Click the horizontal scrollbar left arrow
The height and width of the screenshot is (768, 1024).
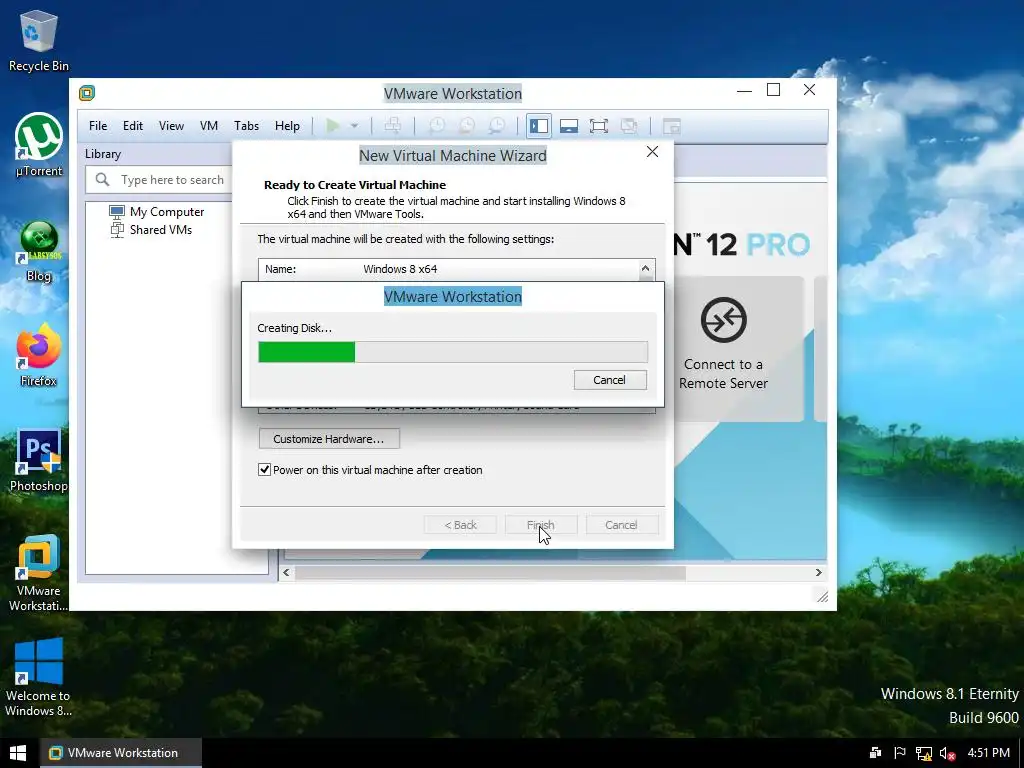(x=286, y=572)
